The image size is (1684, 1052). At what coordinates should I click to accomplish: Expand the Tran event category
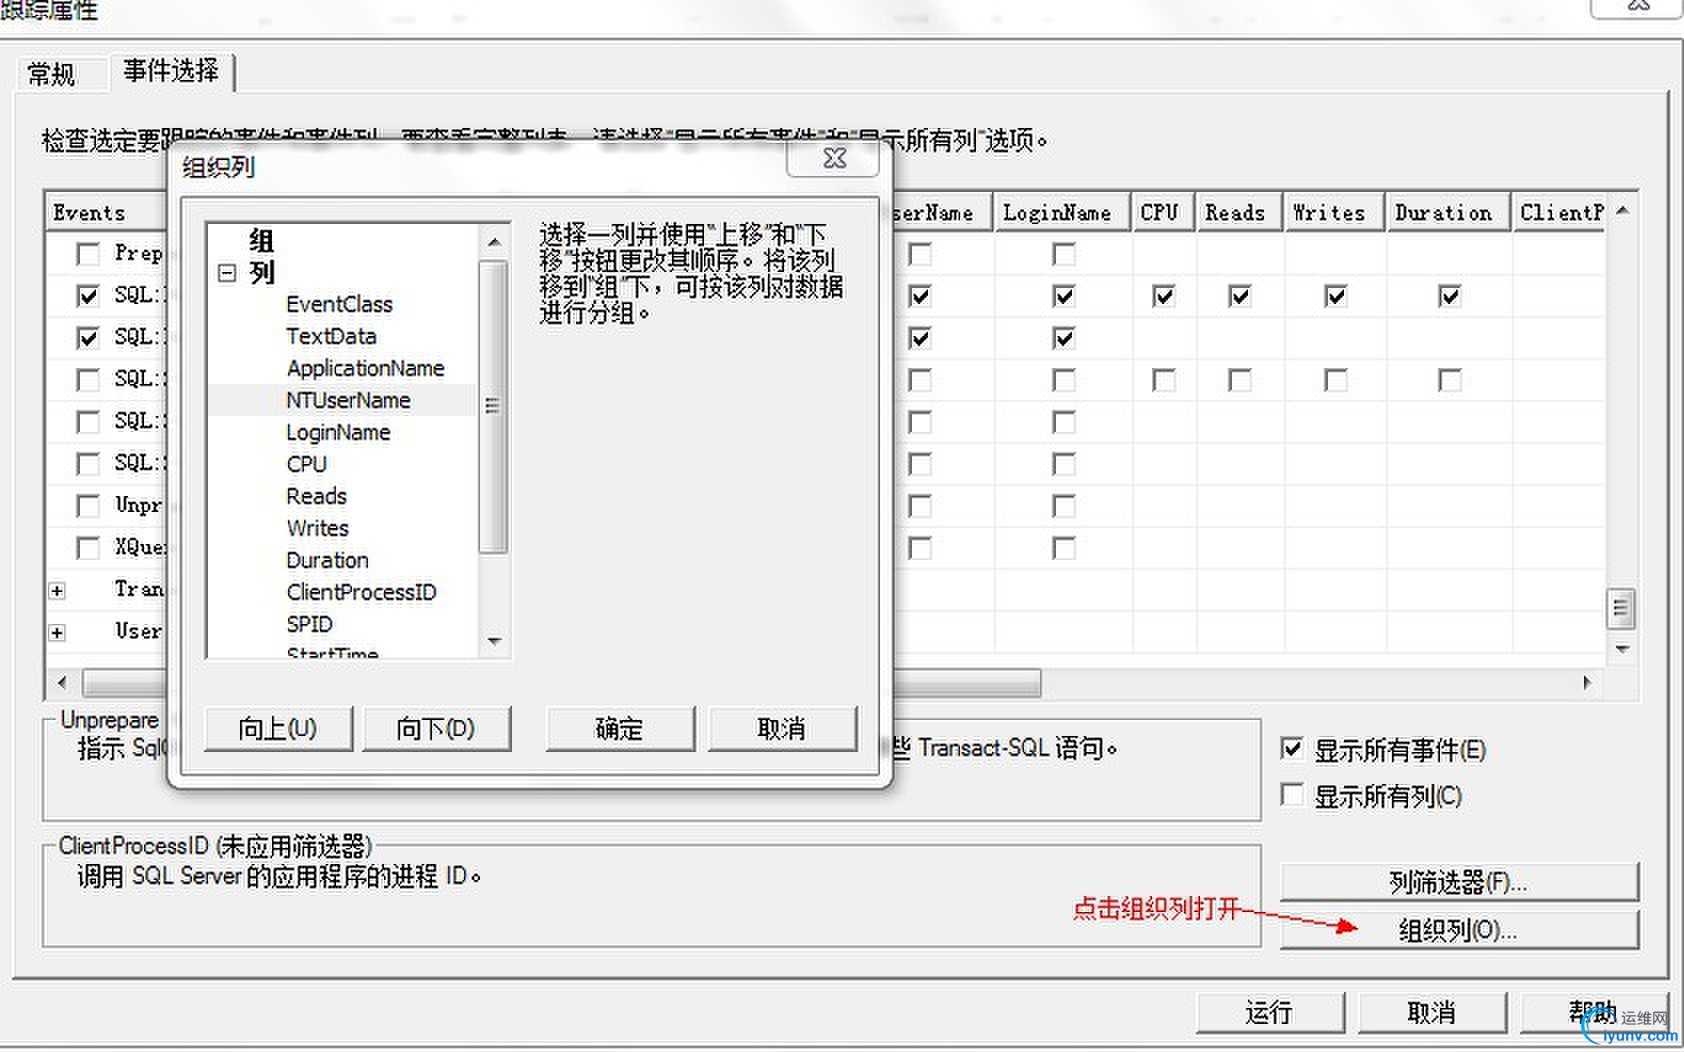58,591
